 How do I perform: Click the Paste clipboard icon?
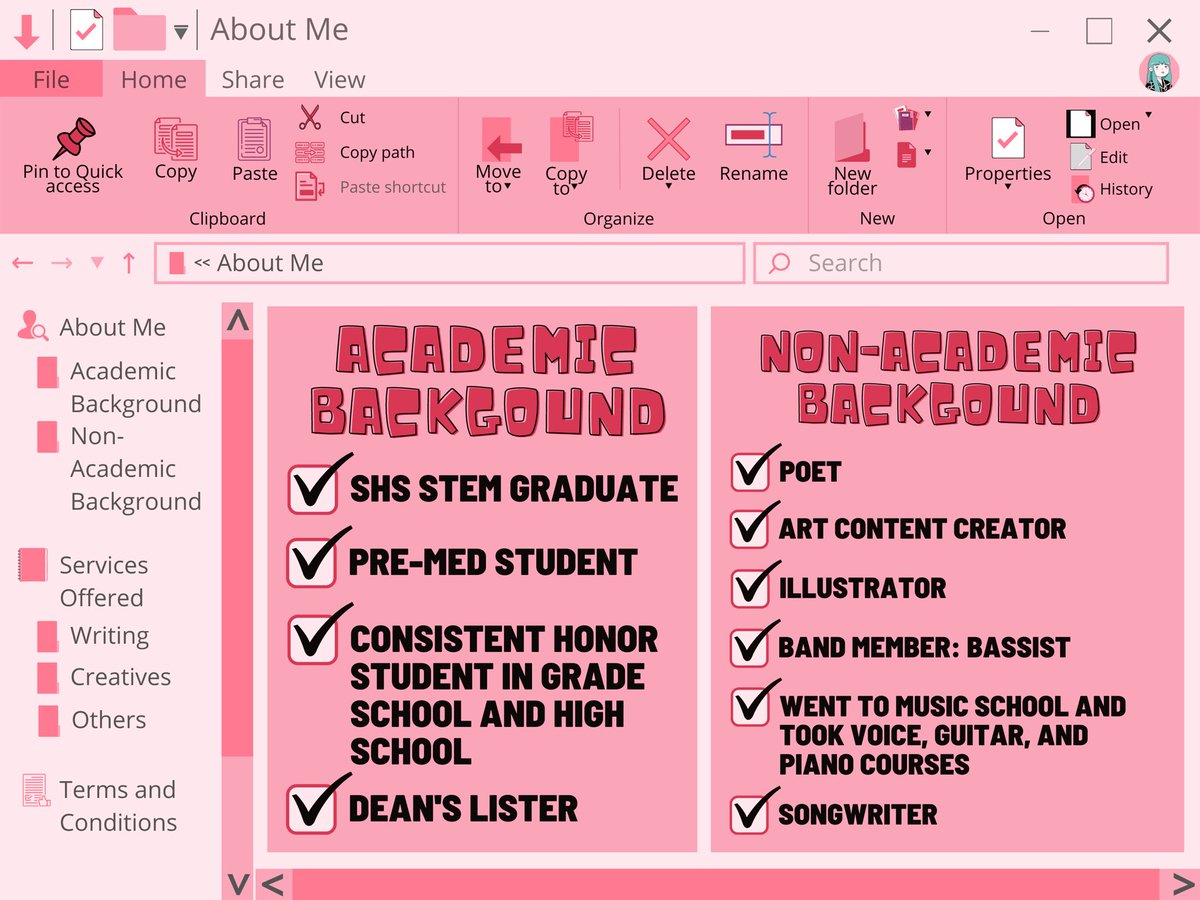pos(254,139)
